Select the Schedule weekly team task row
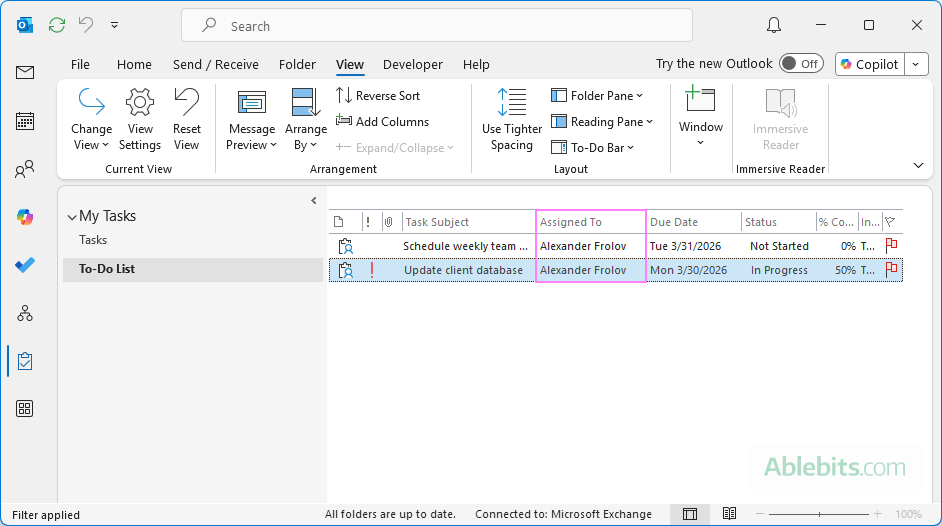Screen dimensions: 942x526 pyautogui.click(x=616, y=246)
